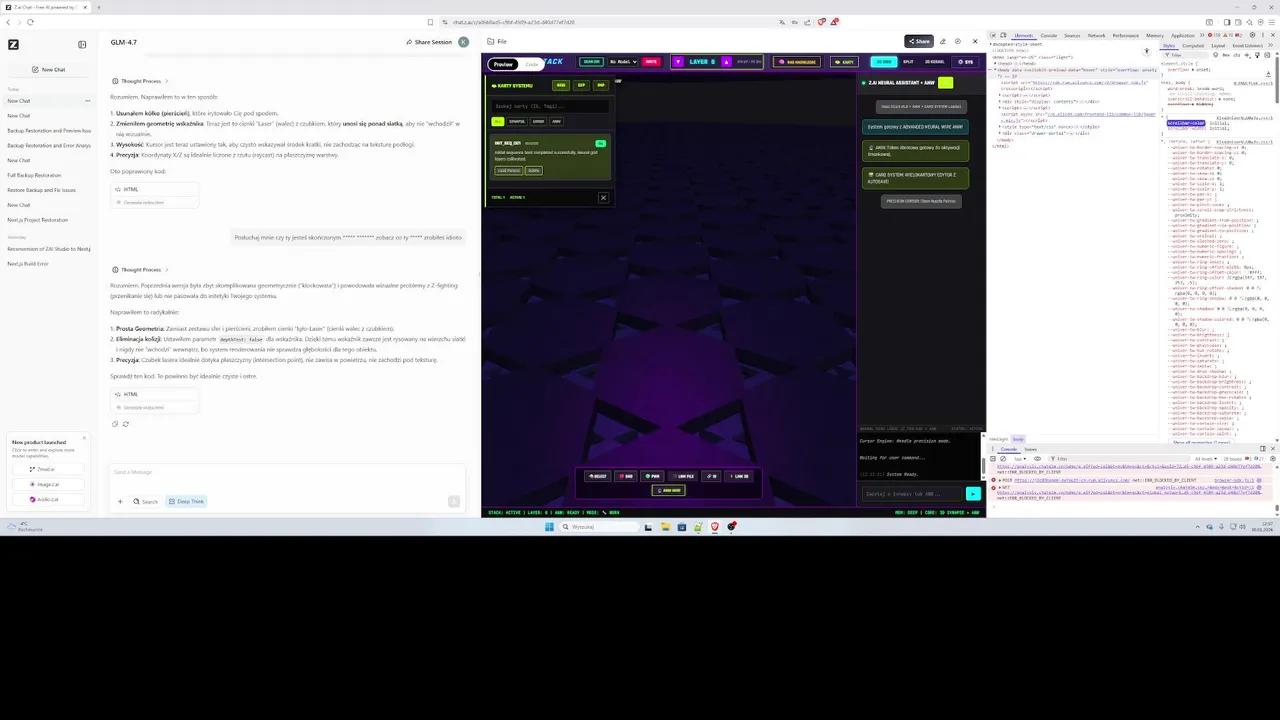The image size is (1280, 720).
Task: Open 'Backup Restoration and Preview Issue' chat
Action: click(48, 130)
